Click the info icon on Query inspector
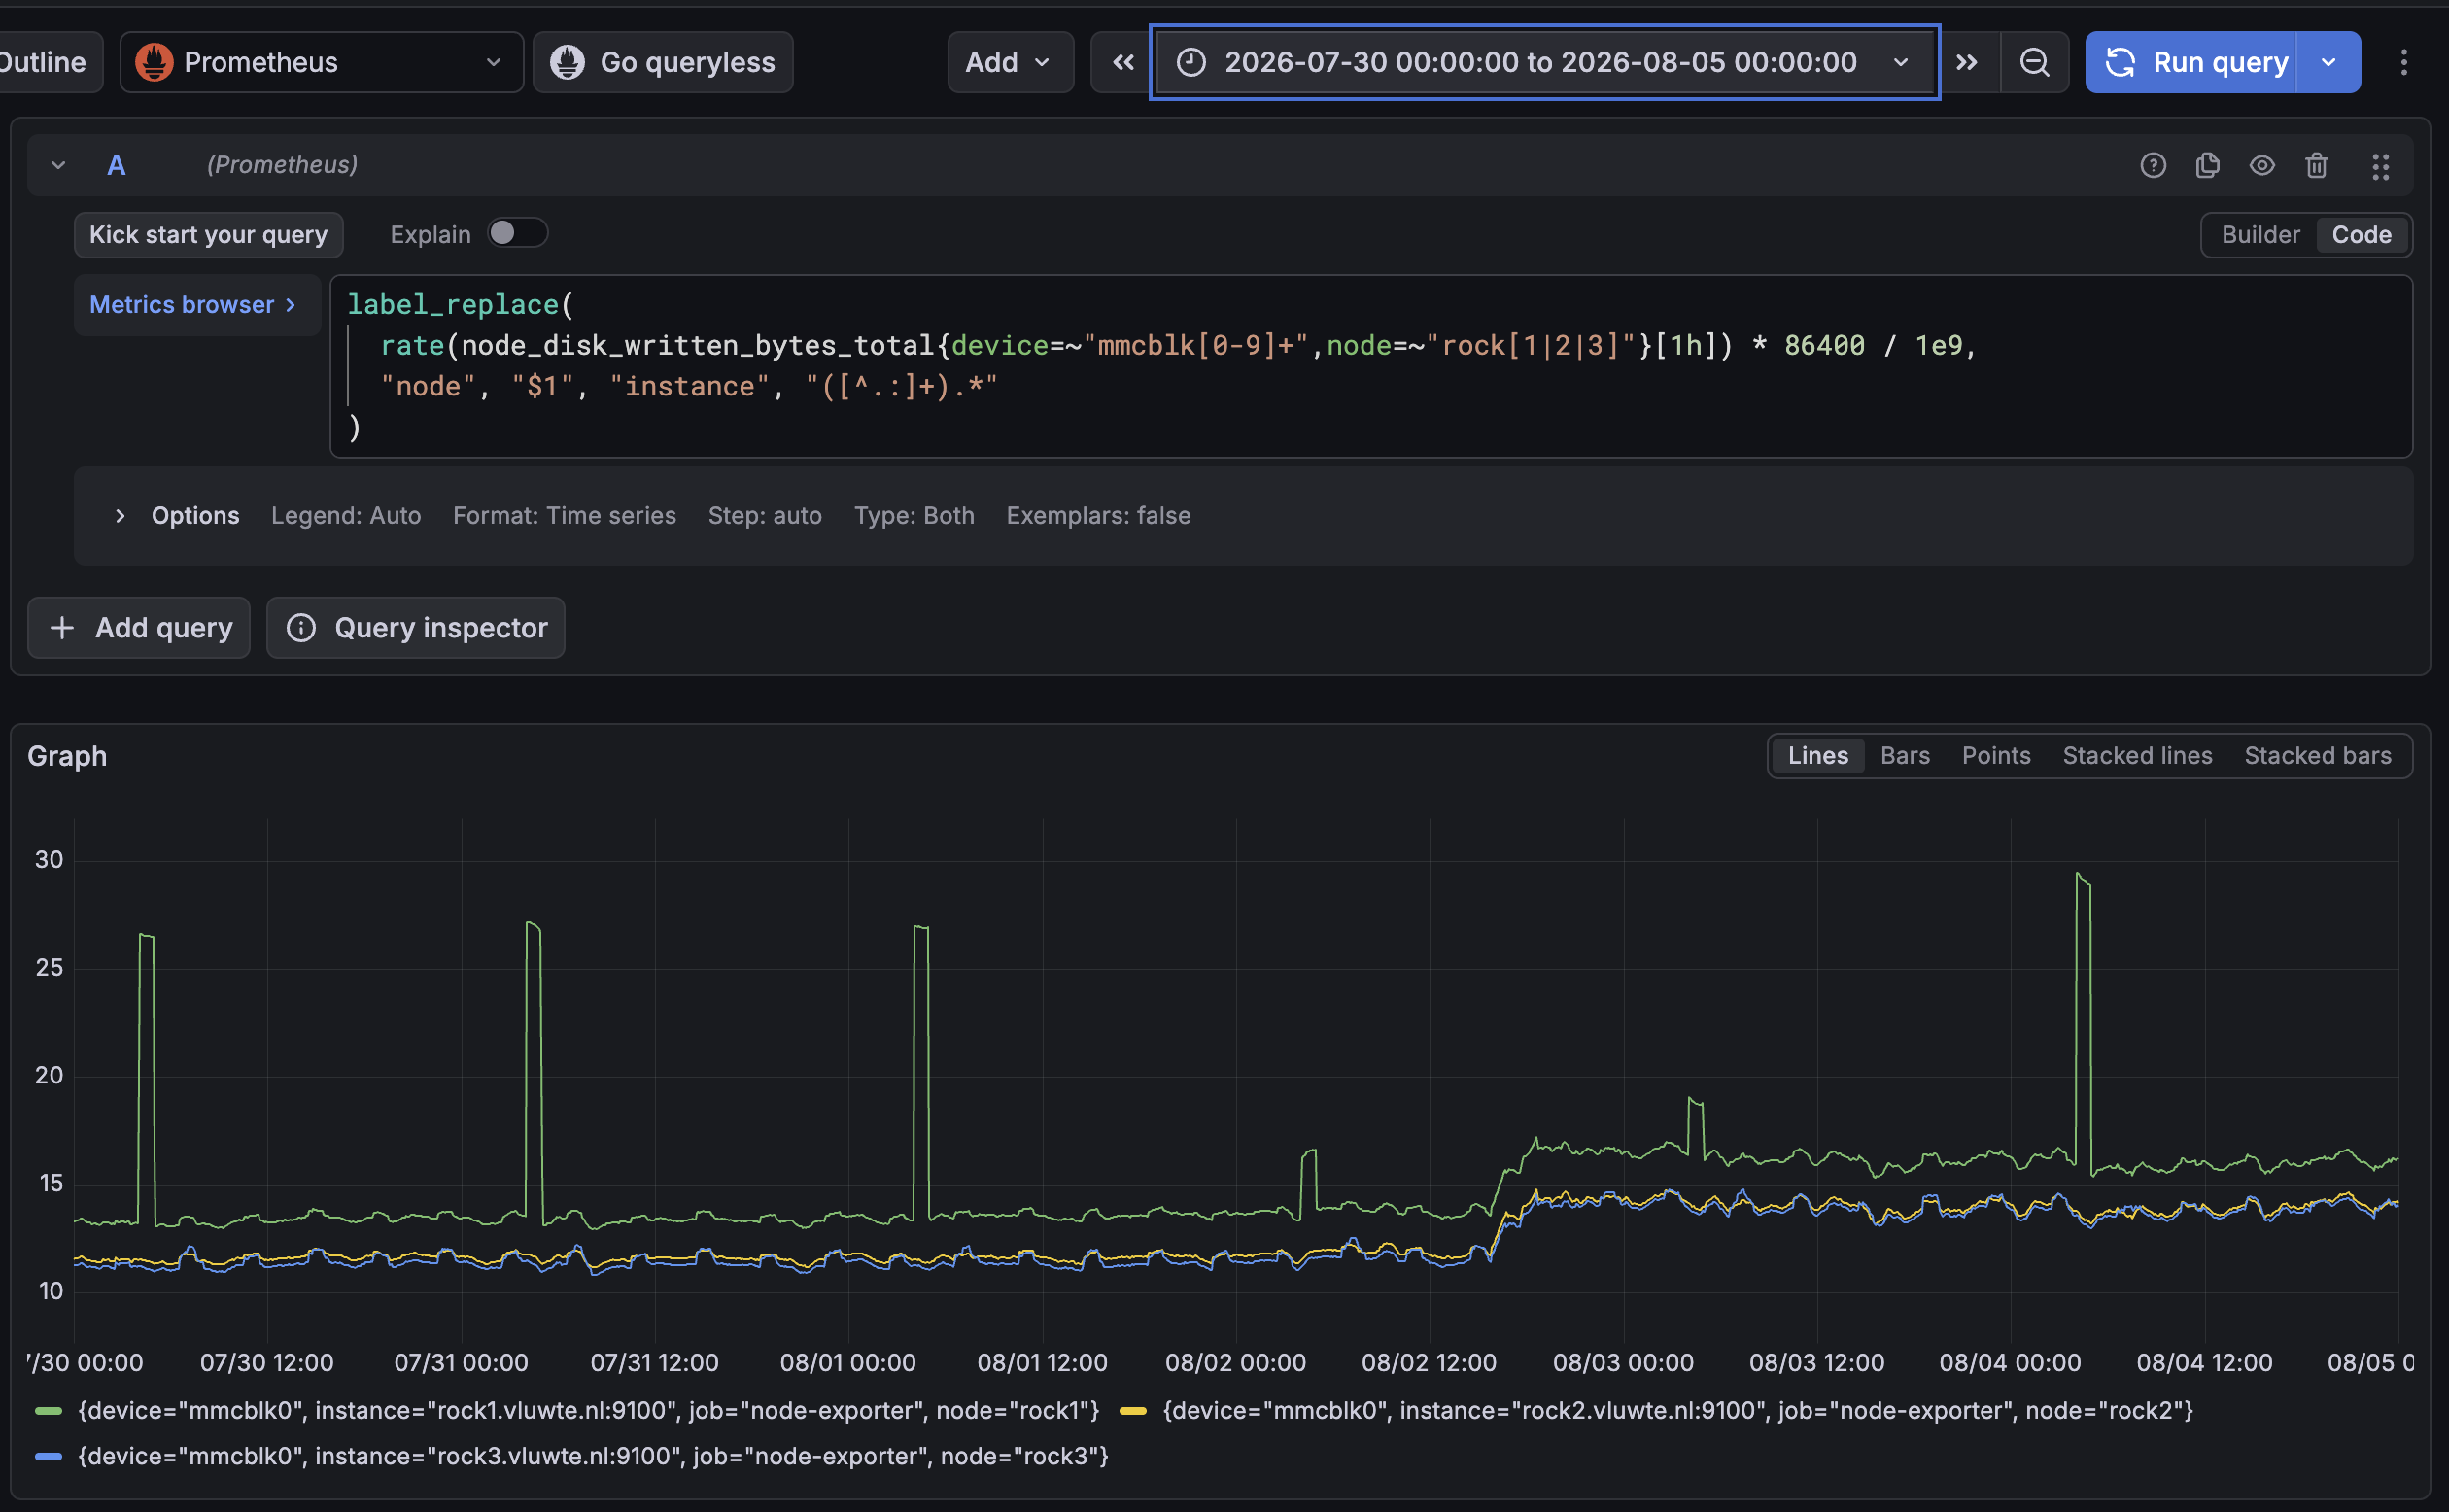2449x1512 pixels. click(301, 628)
